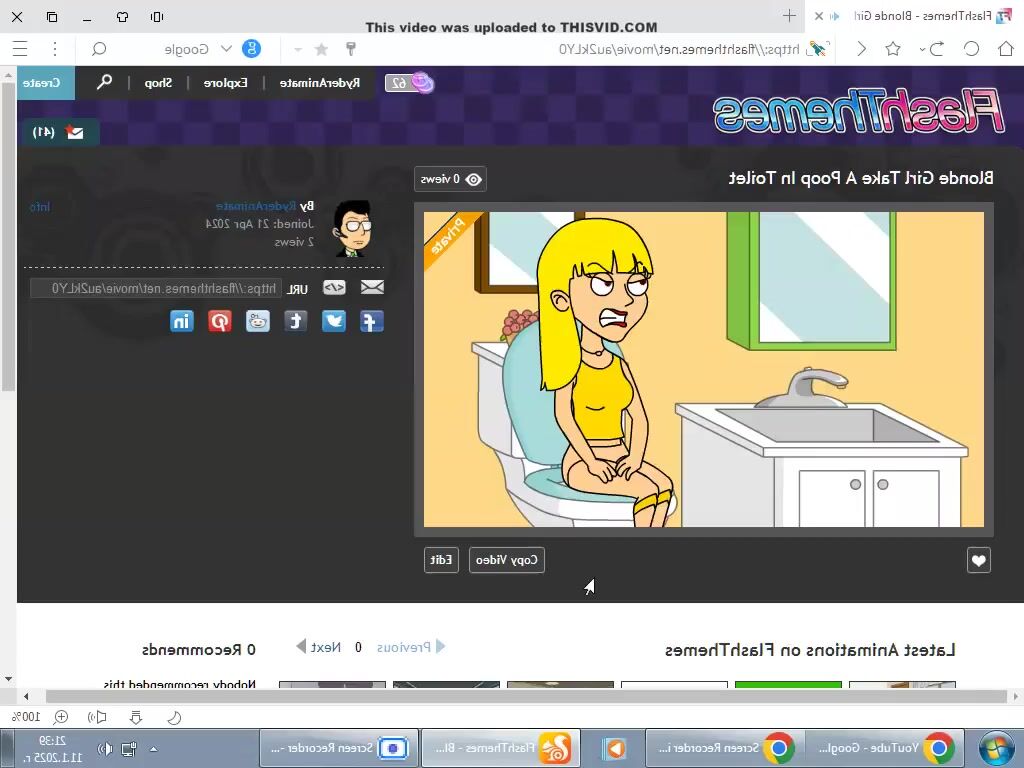
Task: Favorite the video with the heart button
Action: tap(978, 560)
